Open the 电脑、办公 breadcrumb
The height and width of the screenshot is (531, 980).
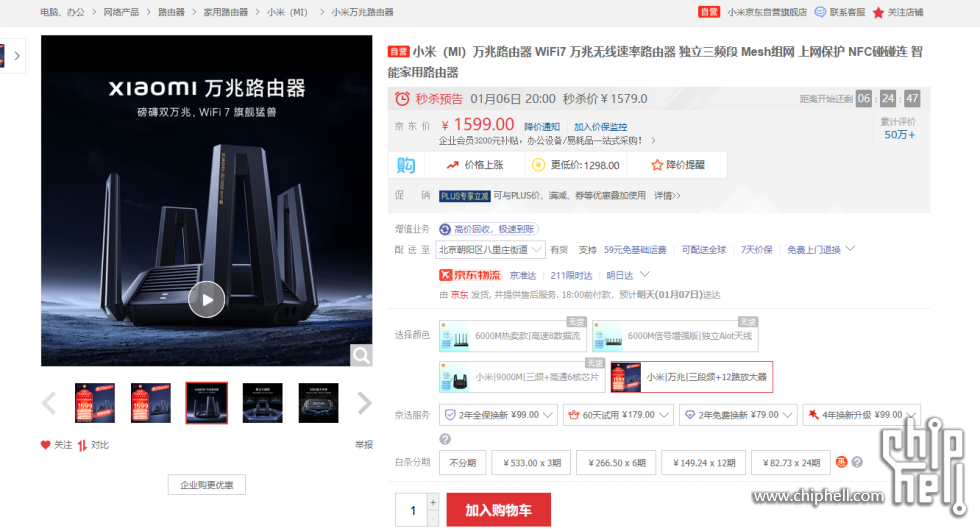pos(62,12)
